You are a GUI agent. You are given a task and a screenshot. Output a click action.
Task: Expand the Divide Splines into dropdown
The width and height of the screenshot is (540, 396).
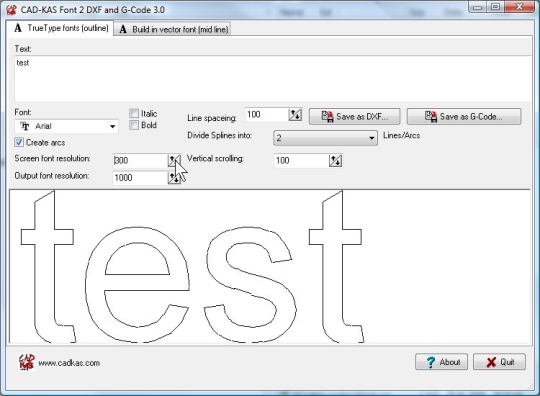pyautogui.click(x=325, y=138)
